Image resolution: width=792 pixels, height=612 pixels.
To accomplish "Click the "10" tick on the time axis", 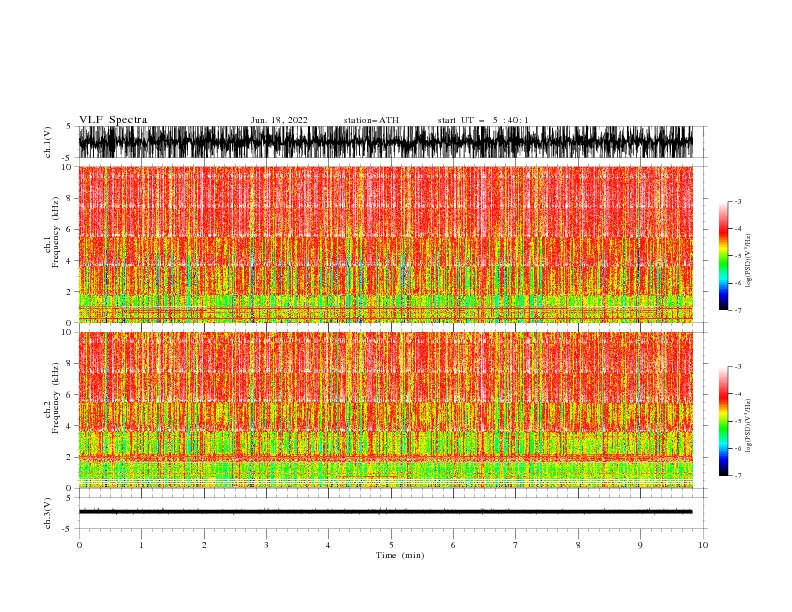I will tap(703, 545).
